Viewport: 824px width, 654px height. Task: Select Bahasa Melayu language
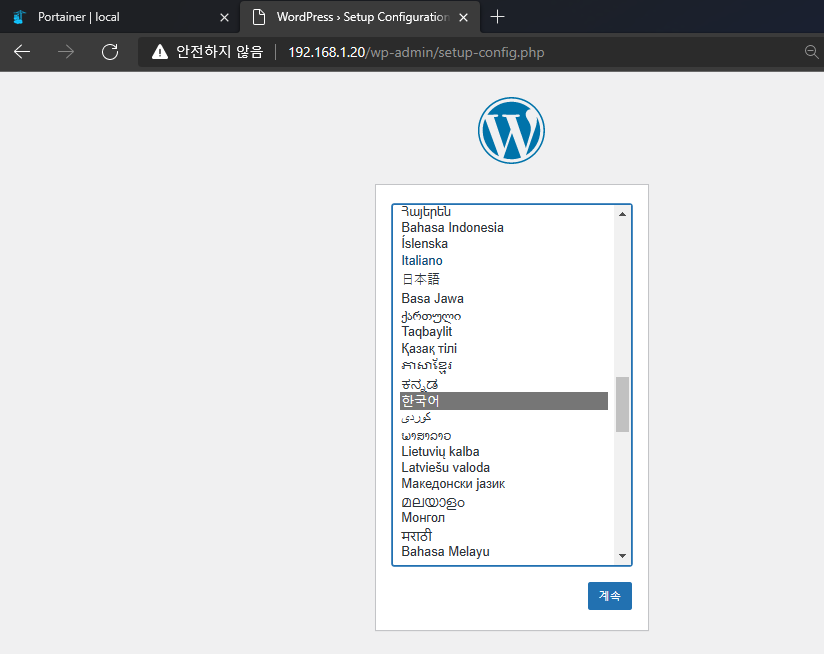[x=504, y=552]
